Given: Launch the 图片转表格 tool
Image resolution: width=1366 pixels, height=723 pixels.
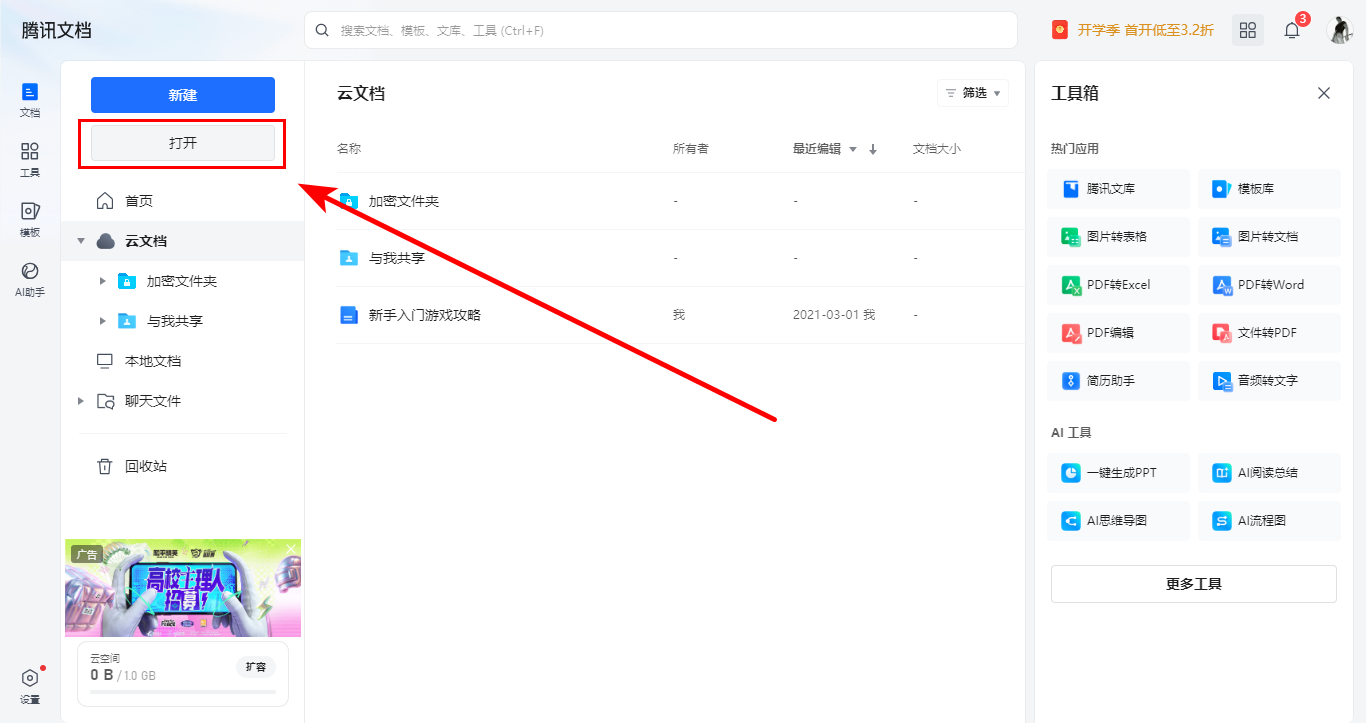Looking at the screenshot, I should pos(1118,236).
